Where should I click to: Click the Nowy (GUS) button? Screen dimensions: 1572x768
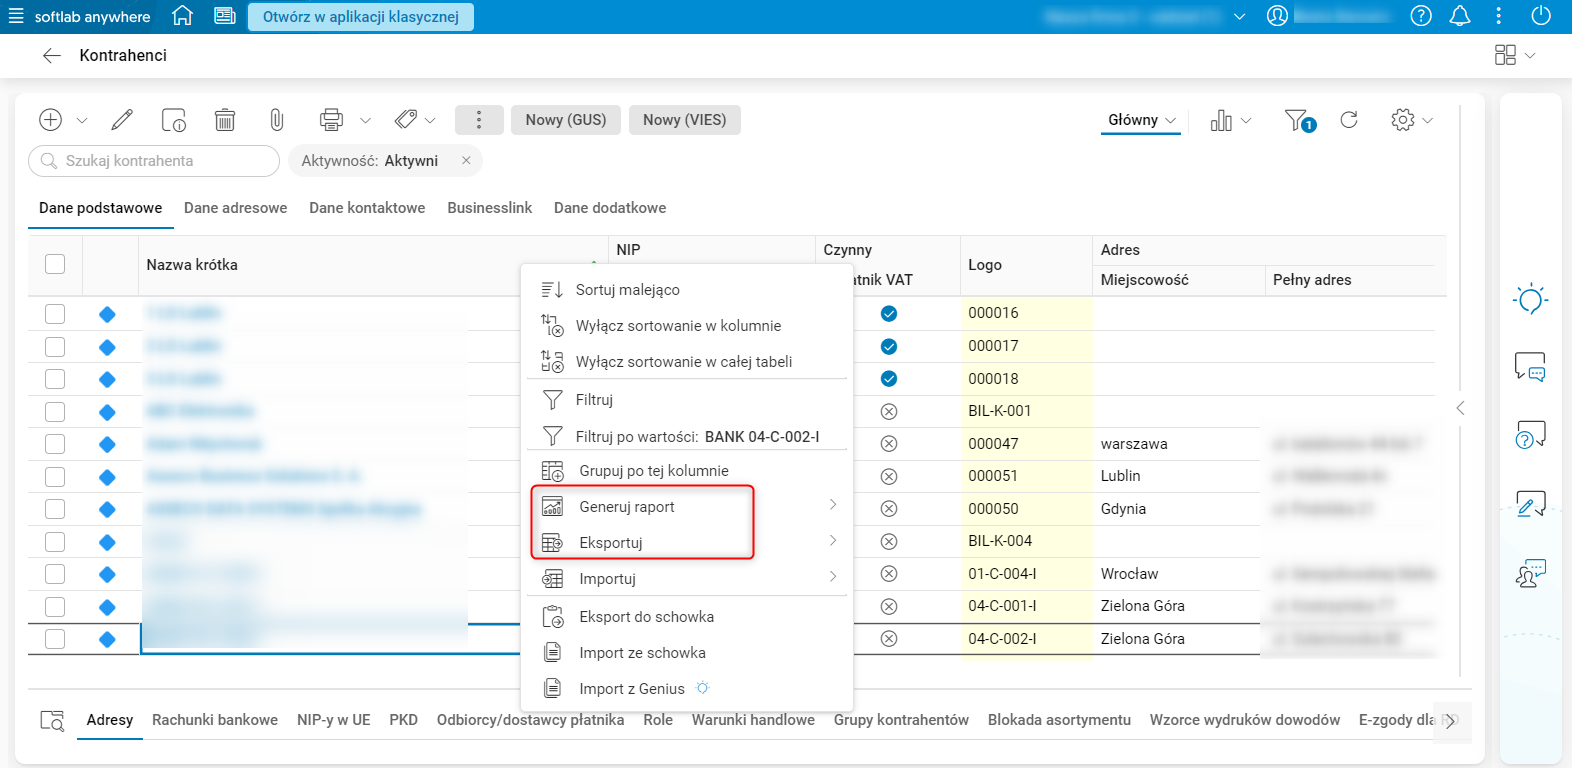566,120
